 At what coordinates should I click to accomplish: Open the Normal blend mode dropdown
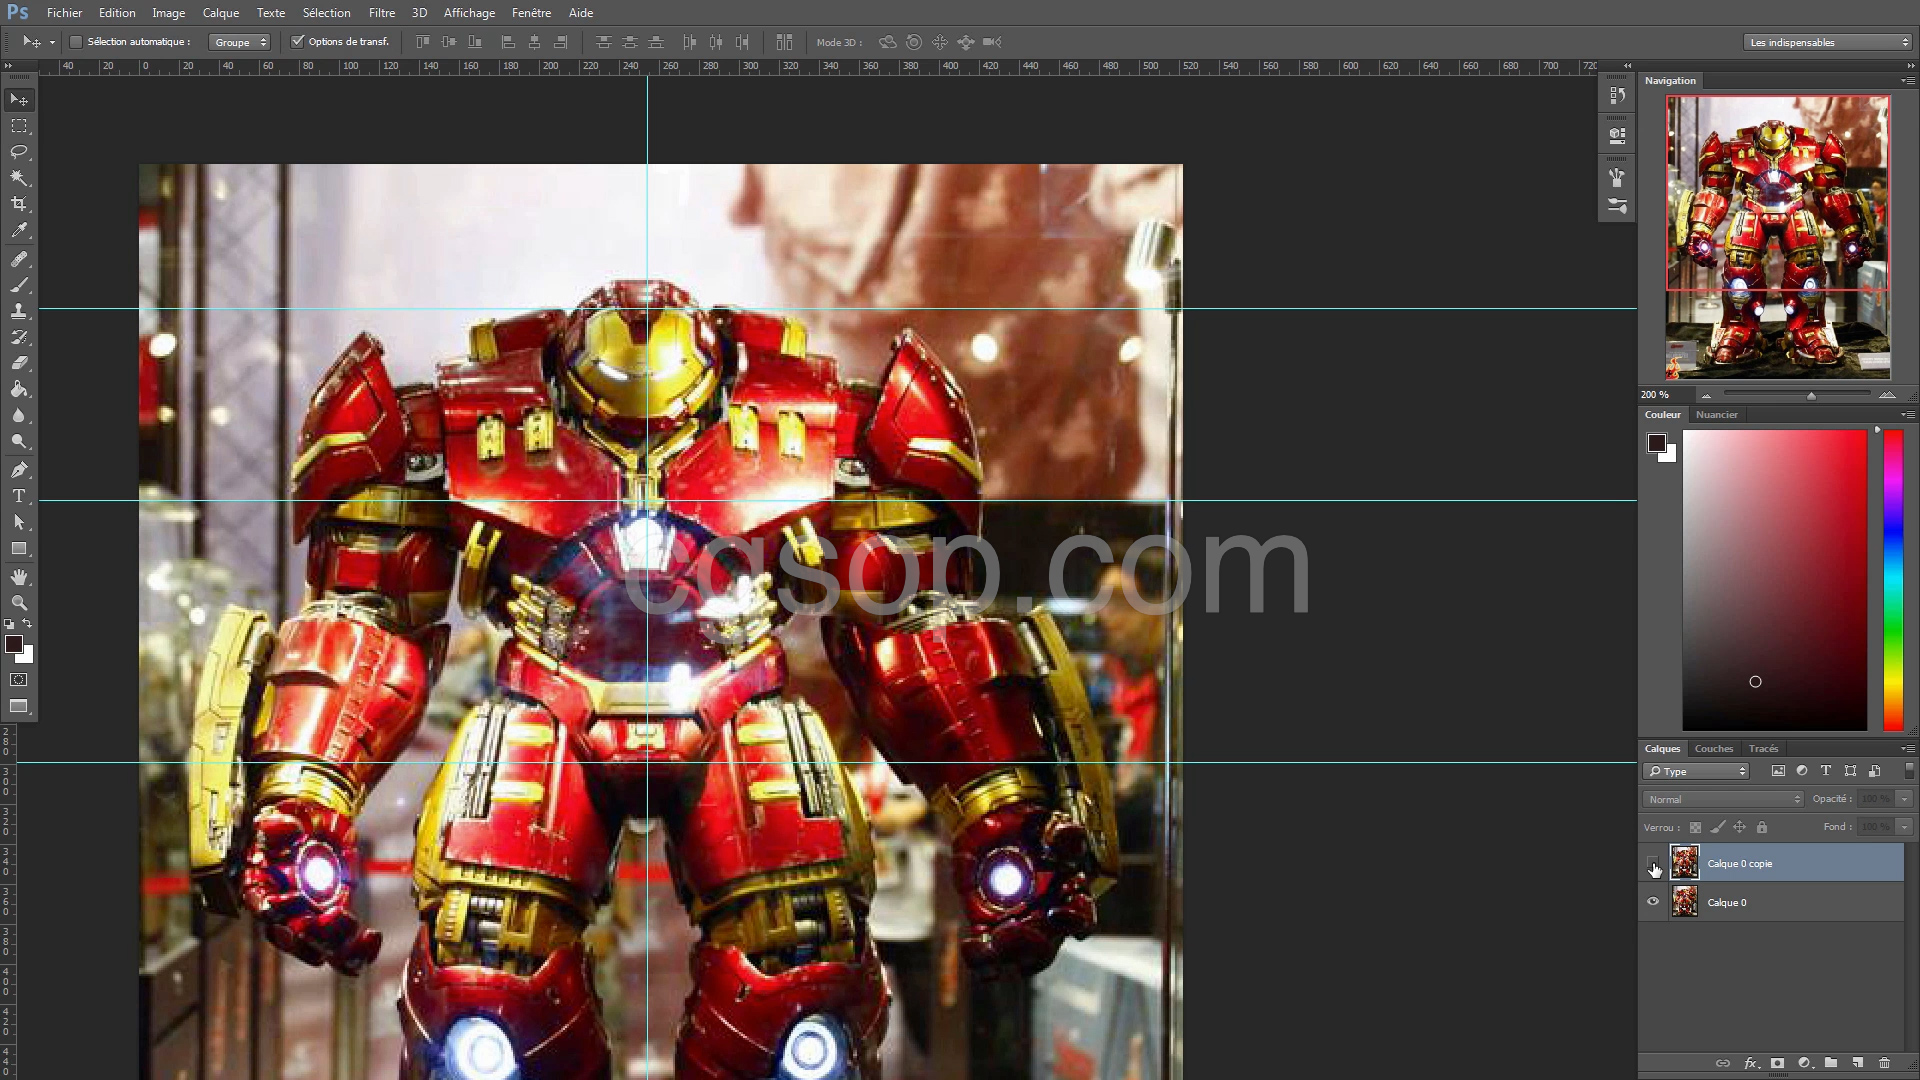click(1723, 799)
